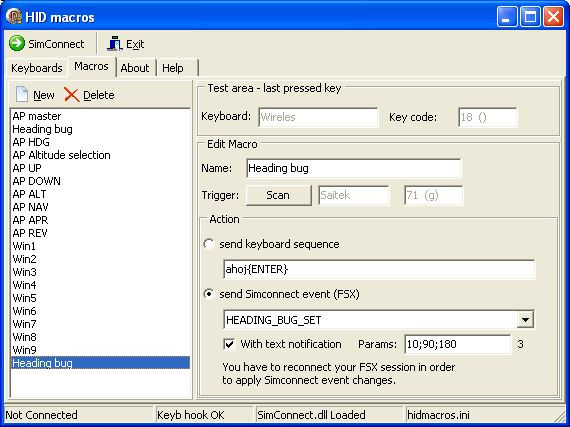Click the Params field with 10;90;180
Viewport: 570px width, 427px height.
(x=457, y=344)
